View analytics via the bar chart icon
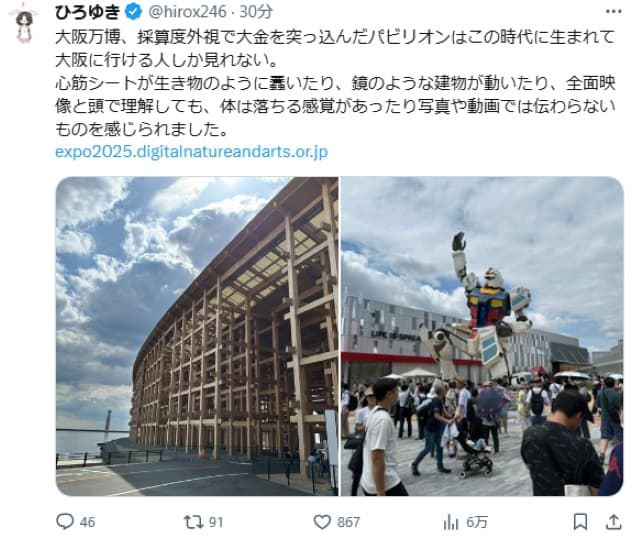This screenshot has width=640, height=536. (451, 522)
